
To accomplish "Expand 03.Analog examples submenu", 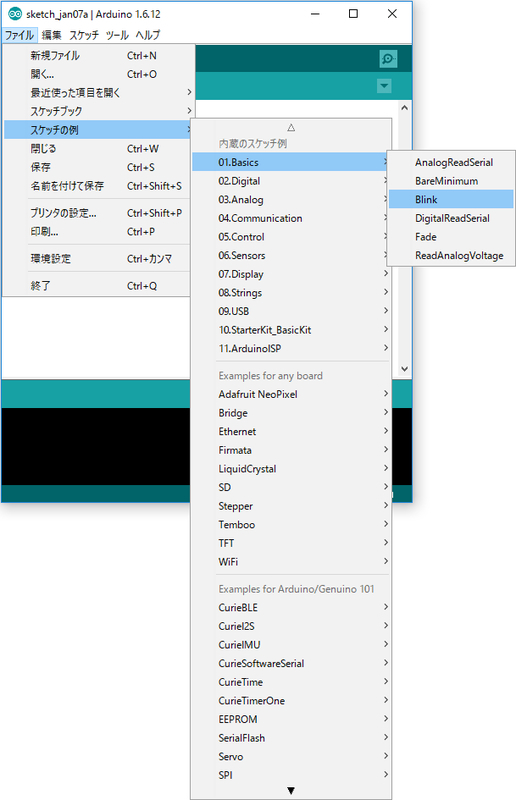I will [x=291, y=199].
